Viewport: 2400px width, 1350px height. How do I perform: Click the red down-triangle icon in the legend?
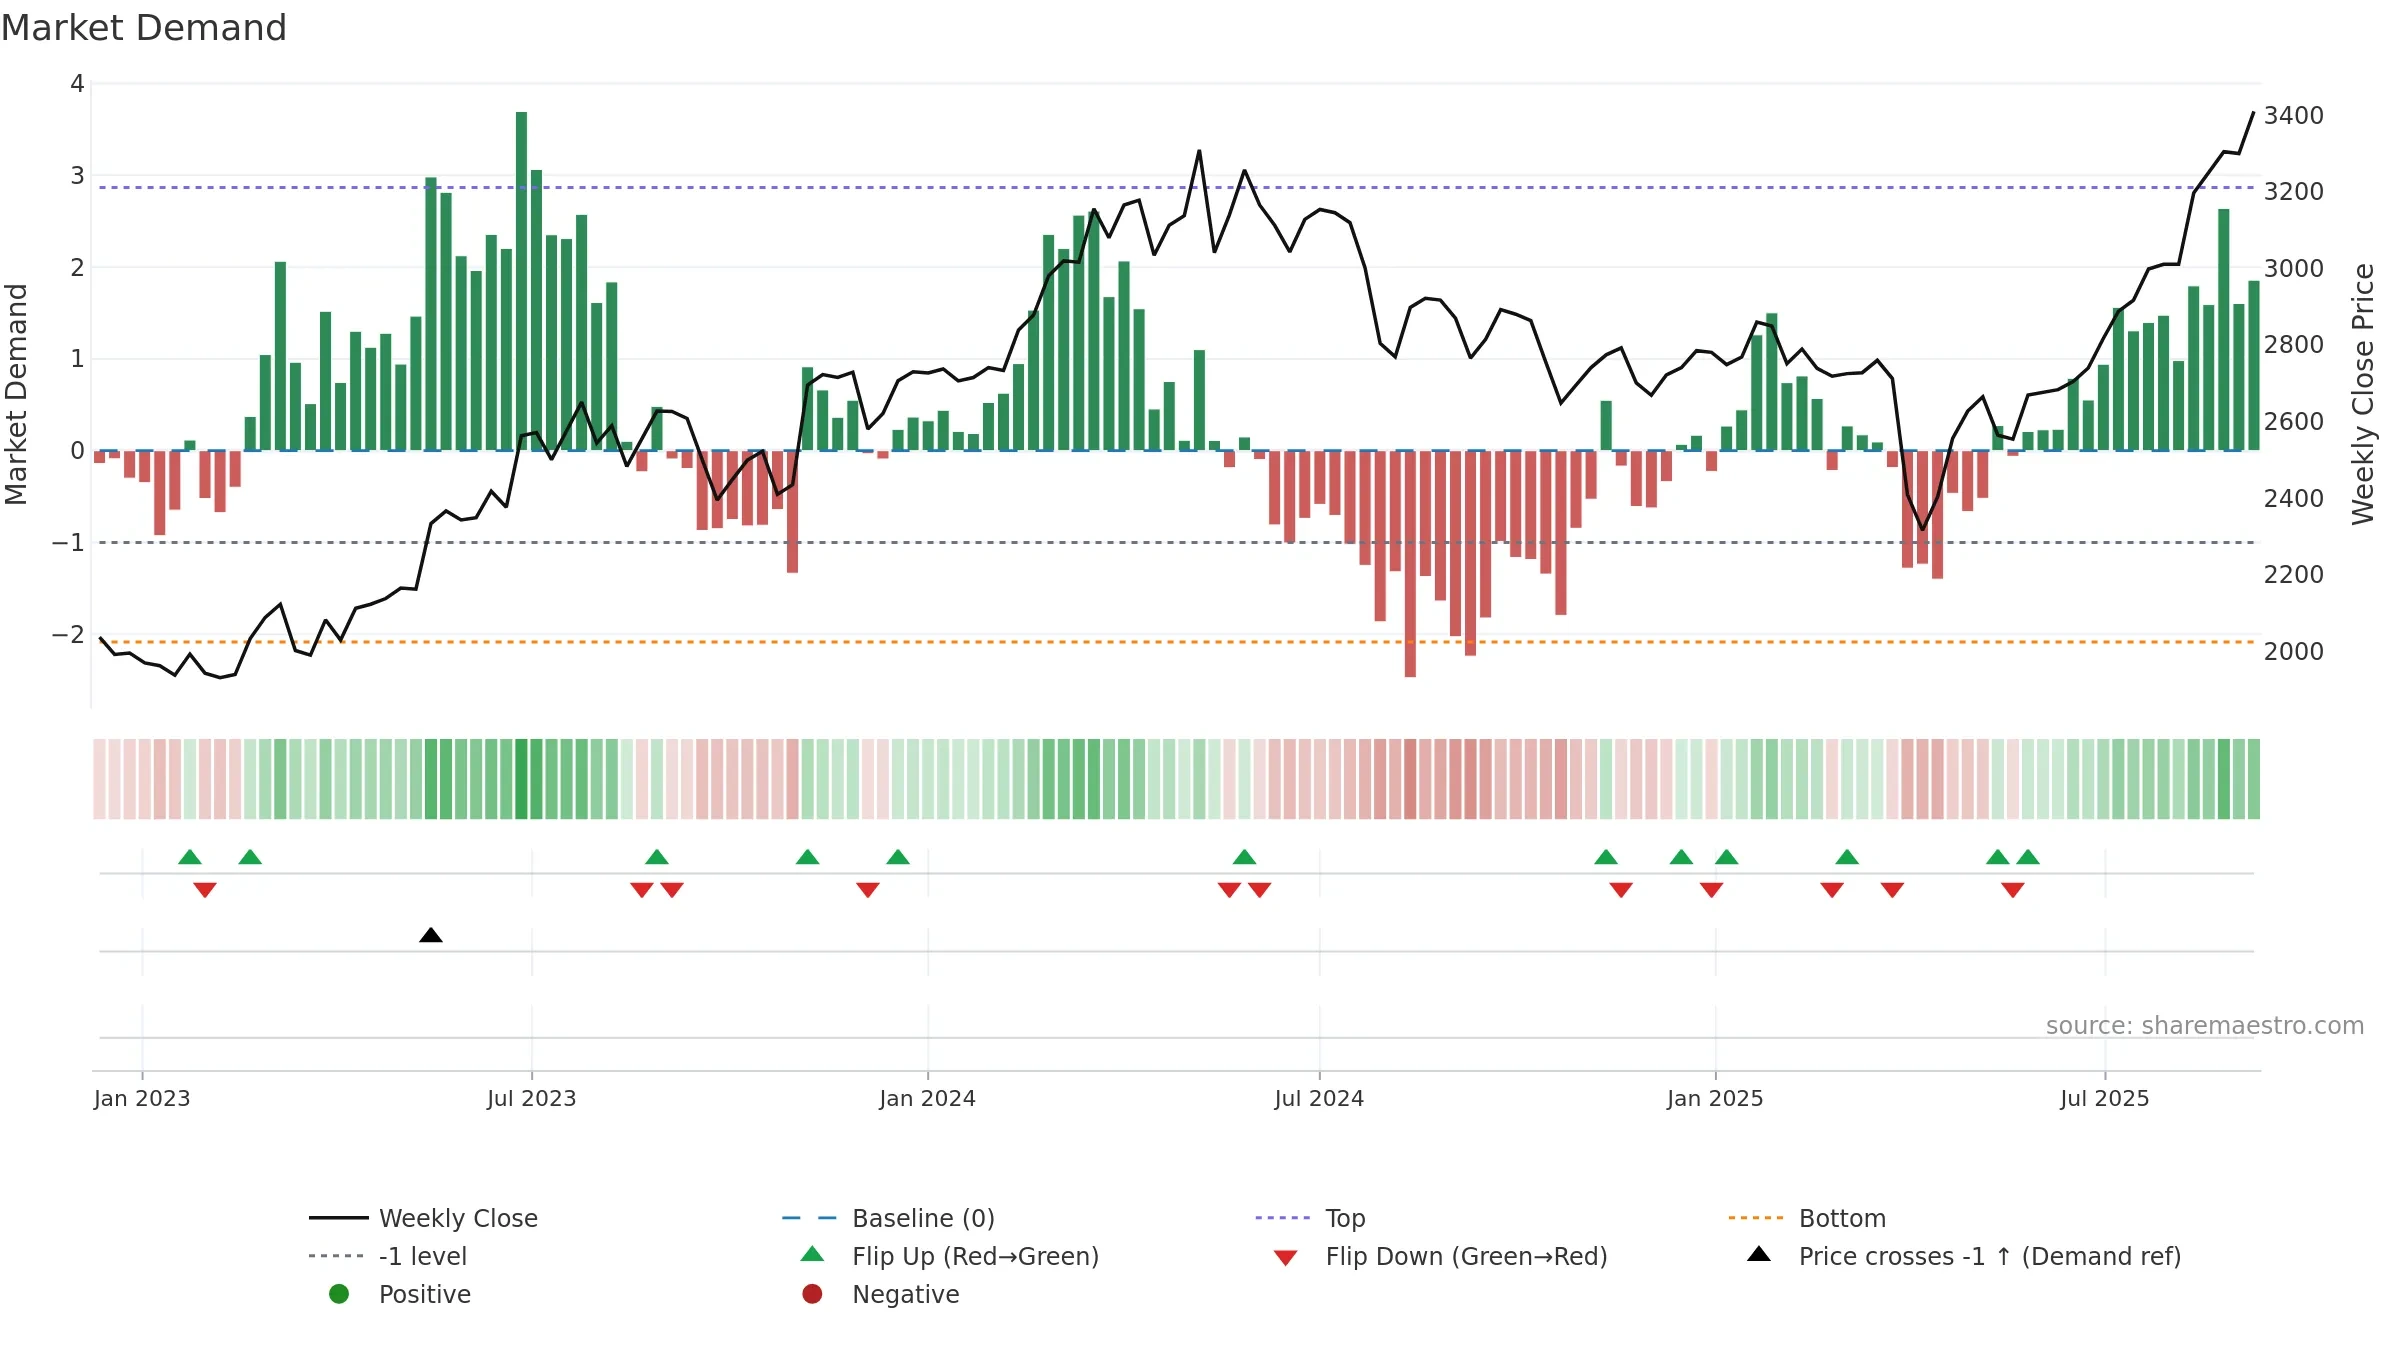(x=1286, y=1258)
